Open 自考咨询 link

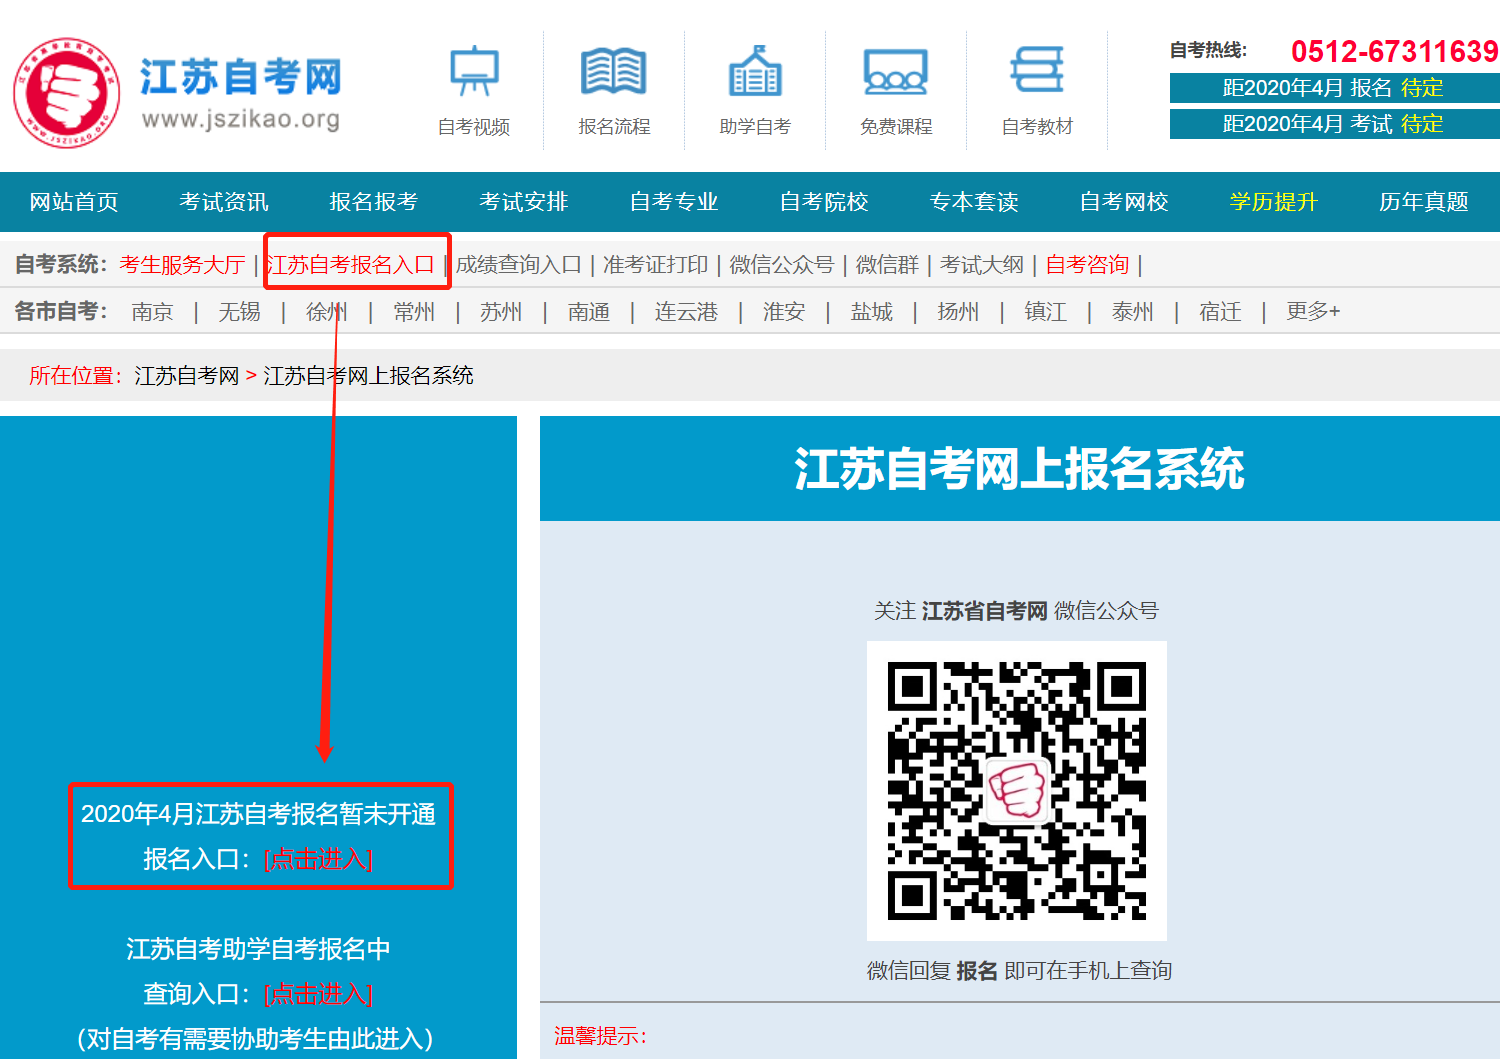1087,265
